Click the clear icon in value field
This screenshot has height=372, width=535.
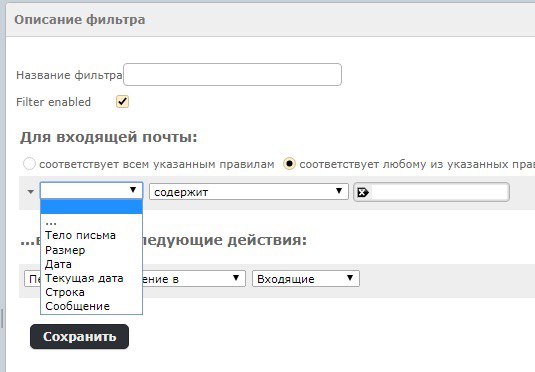pyautogui.click(x=363, y=193)
